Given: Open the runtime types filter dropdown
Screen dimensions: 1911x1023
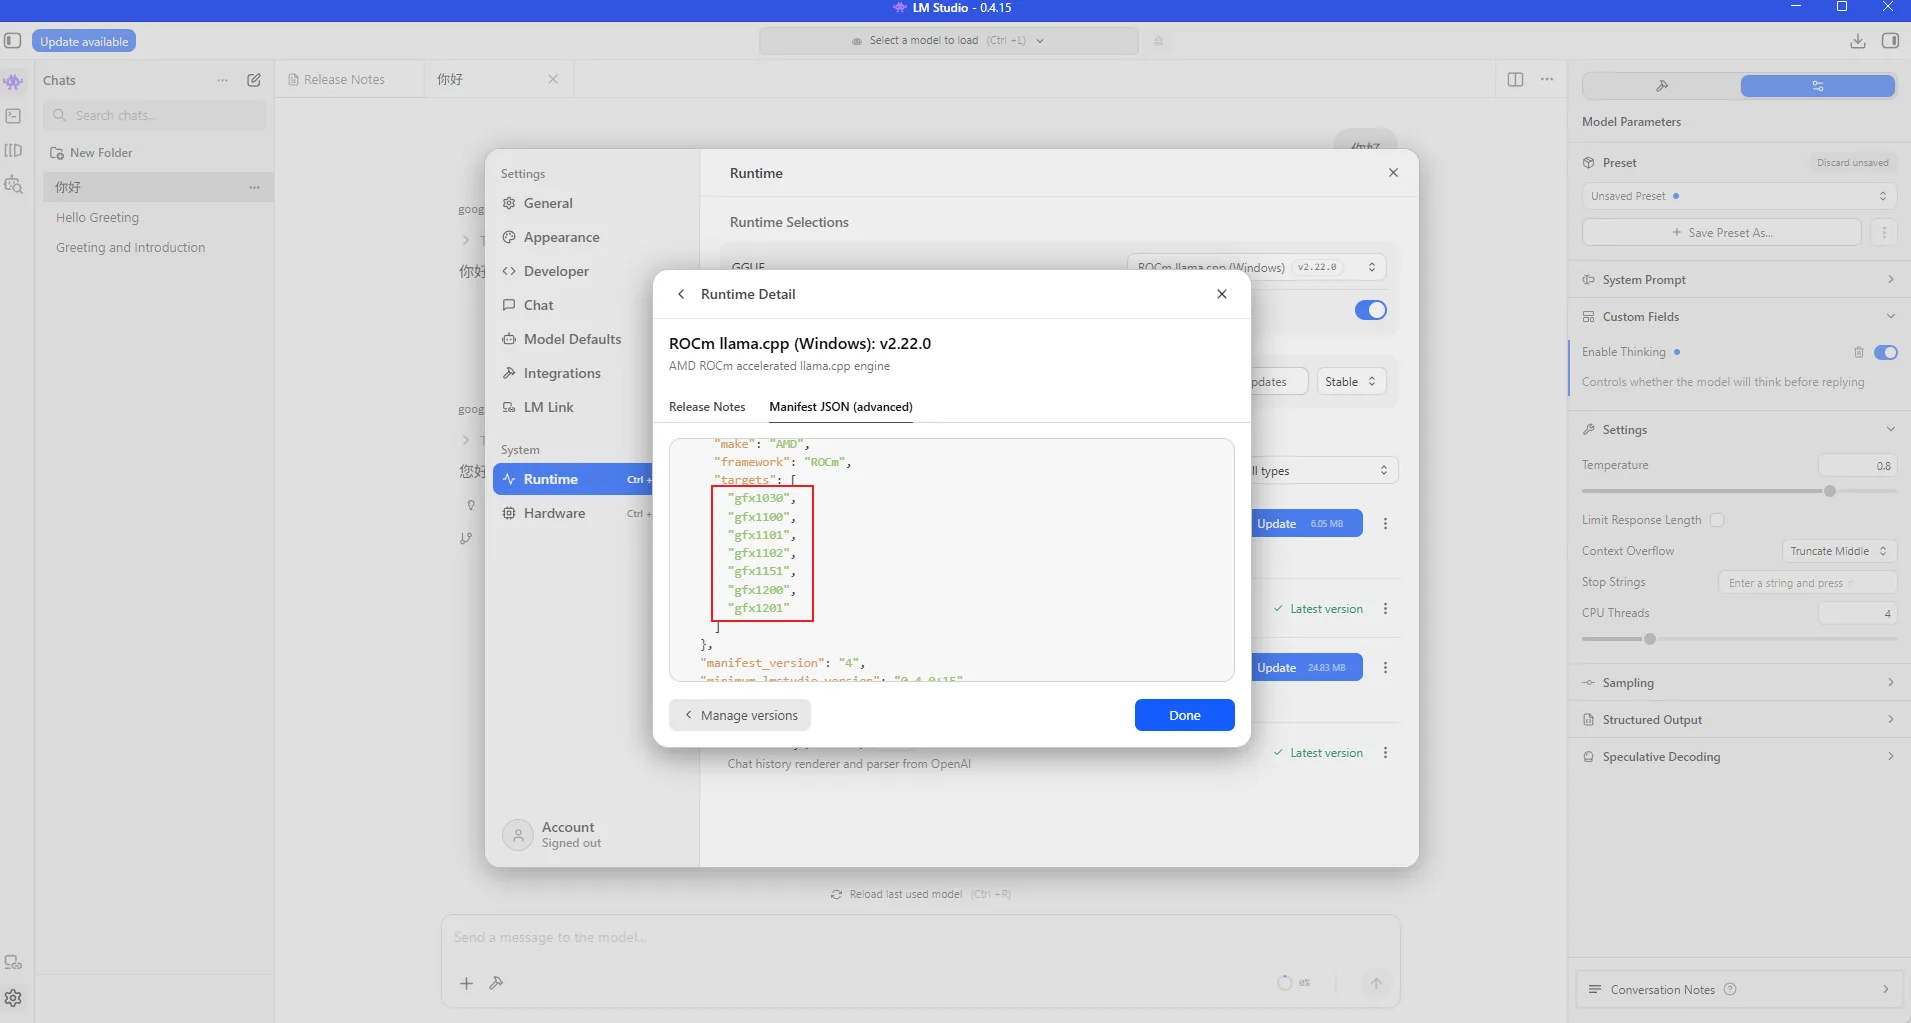Looking at the screenshot, I should coord(1323,471).
